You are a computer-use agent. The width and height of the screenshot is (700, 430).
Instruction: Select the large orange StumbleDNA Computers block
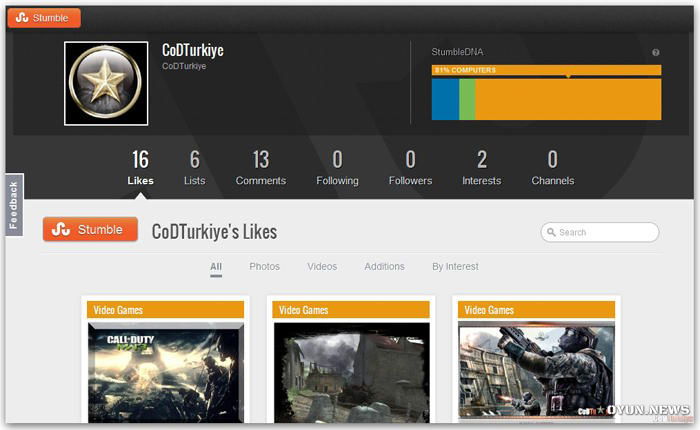tap(568, 99)
